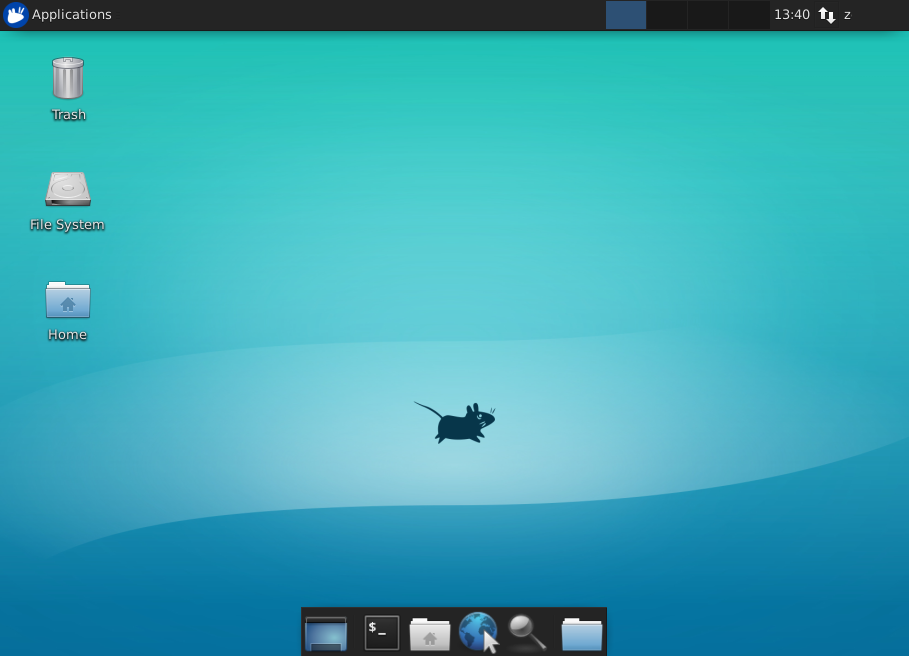Launch the Web Browser globe icon

coord(478,632)
